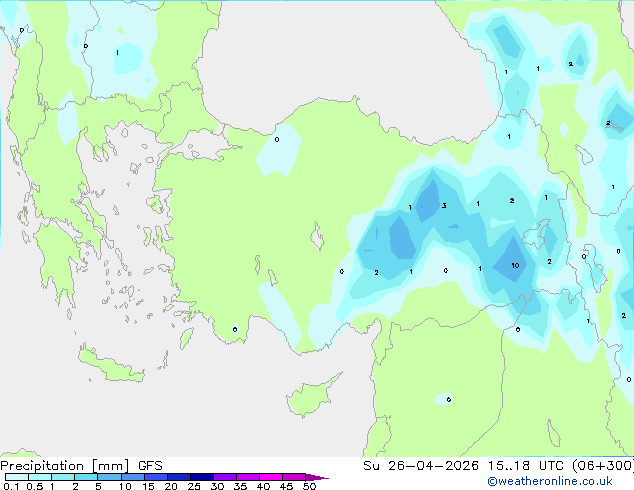Click the 10–15 mm legend color swatch
This screenshot has height=490, width=634.
coord(132,477)
